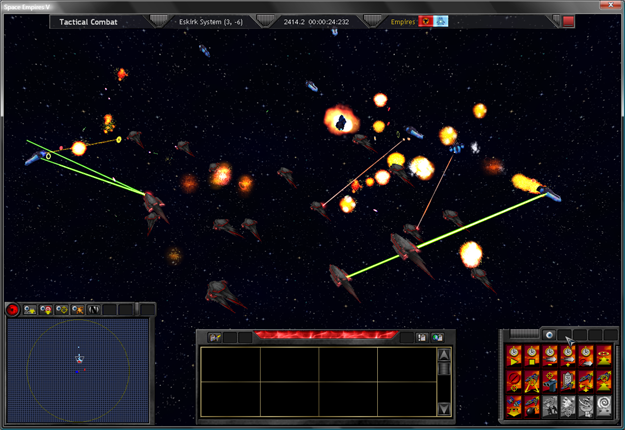Click the globe clipboard report icon
Image resolution: width=625 pixels, height=430 pixels.
(438, 338)
